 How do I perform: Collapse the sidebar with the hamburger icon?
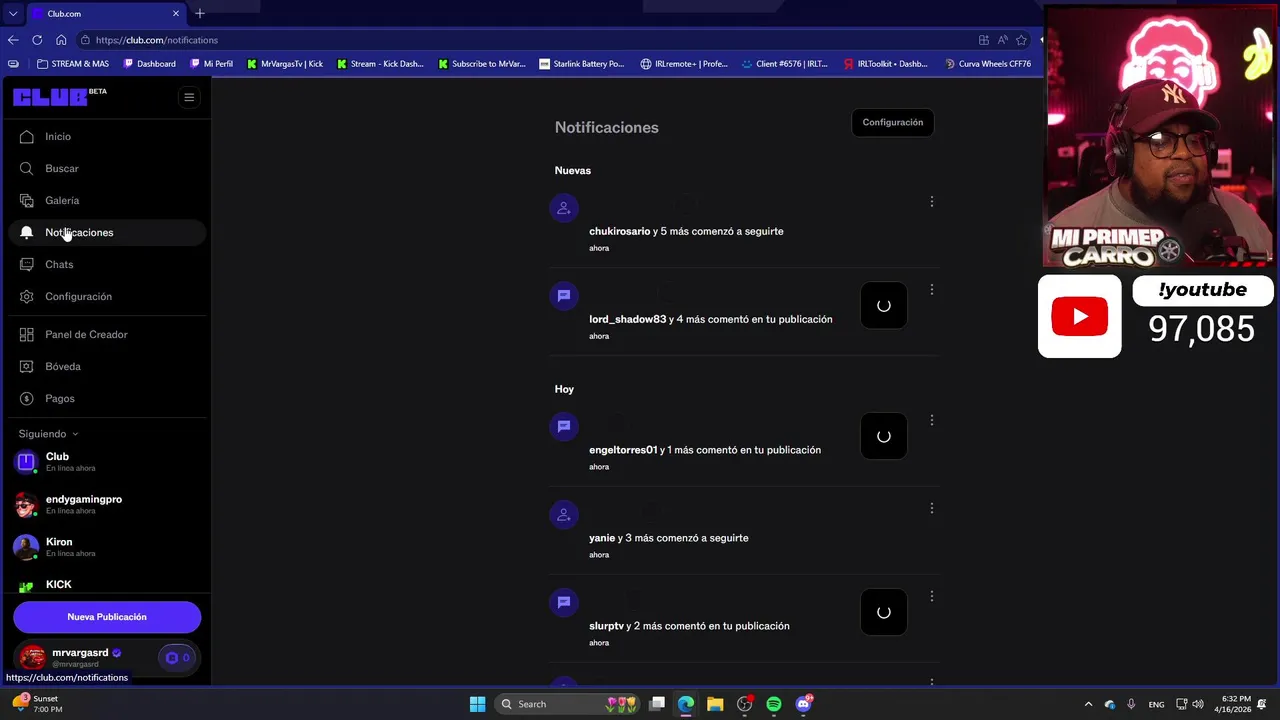coord(189,97)
